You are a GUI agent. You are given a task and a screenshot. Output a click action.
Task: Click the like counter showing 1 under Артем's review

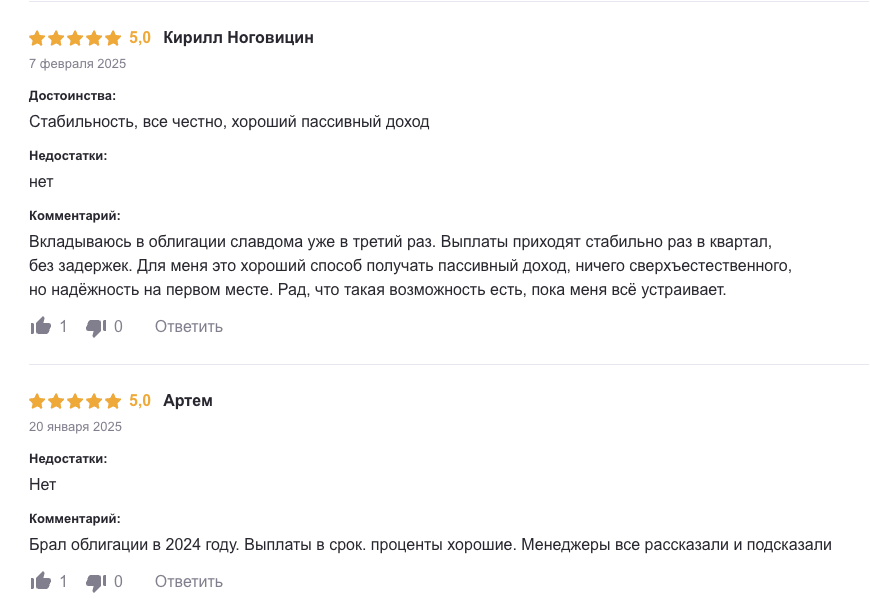61,581
